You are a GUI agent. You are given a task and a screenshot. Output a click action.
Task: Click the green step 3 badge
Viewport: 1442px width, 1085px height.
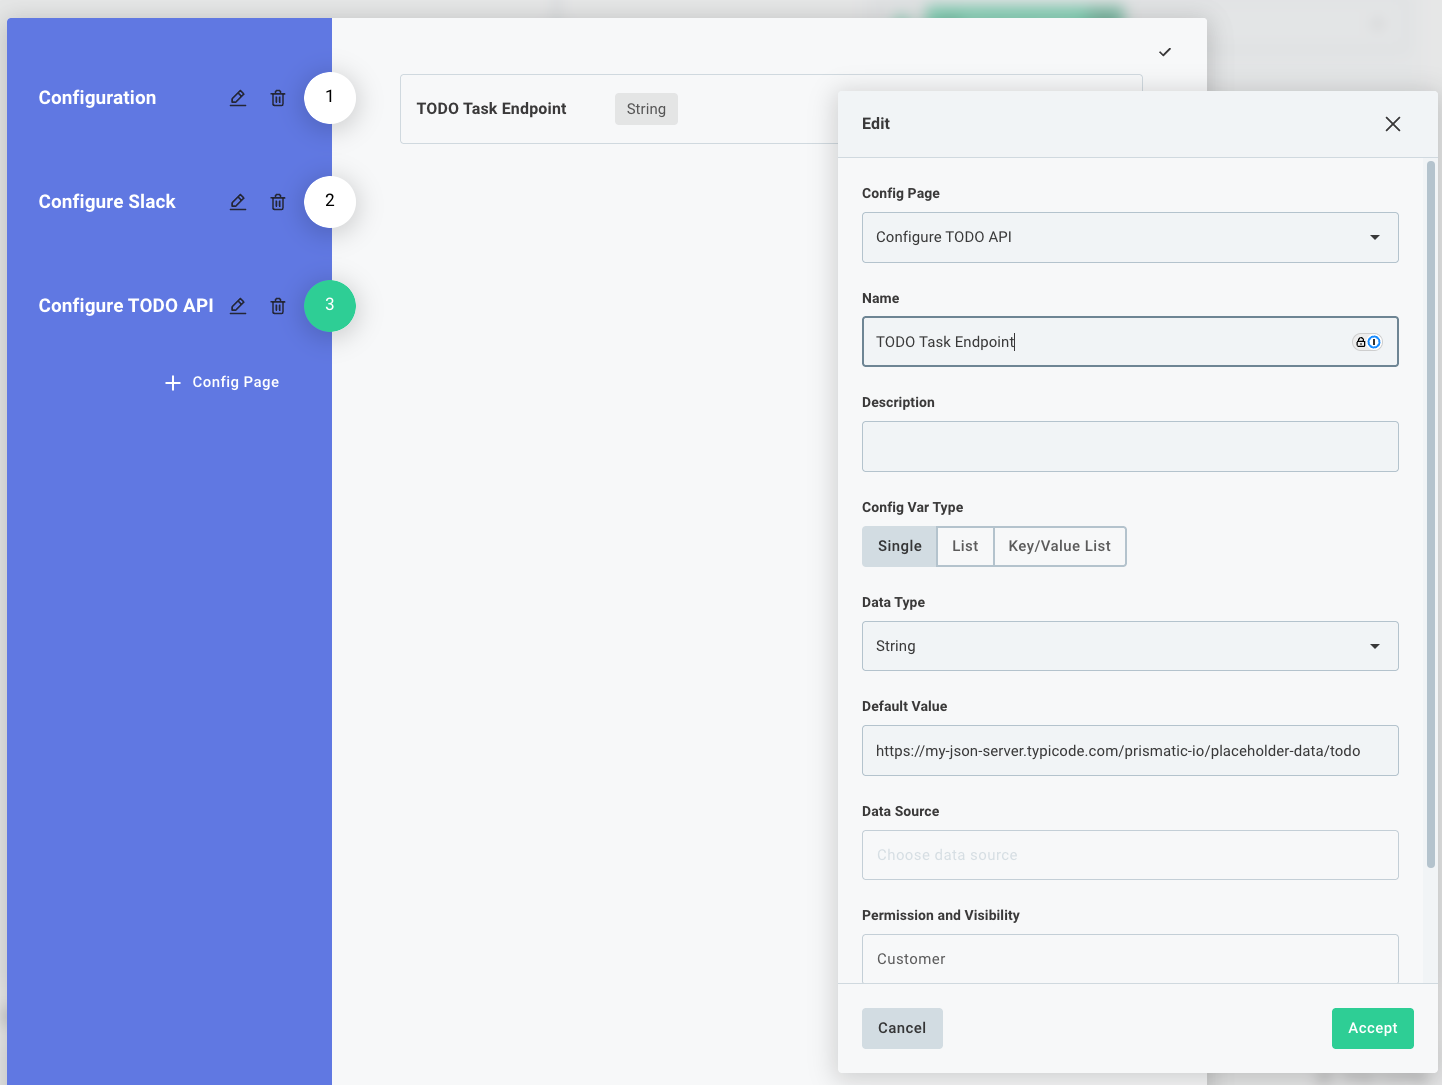pyautogui.click(x=329, y=306)
